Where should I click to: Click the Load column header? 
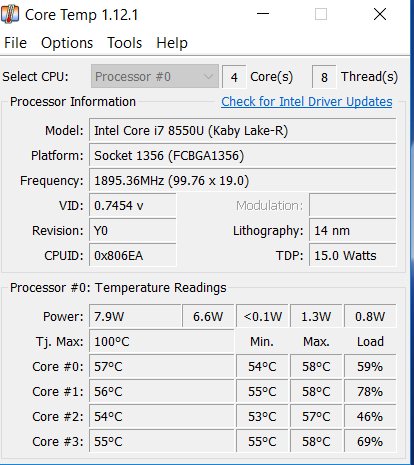click(370, 341)
